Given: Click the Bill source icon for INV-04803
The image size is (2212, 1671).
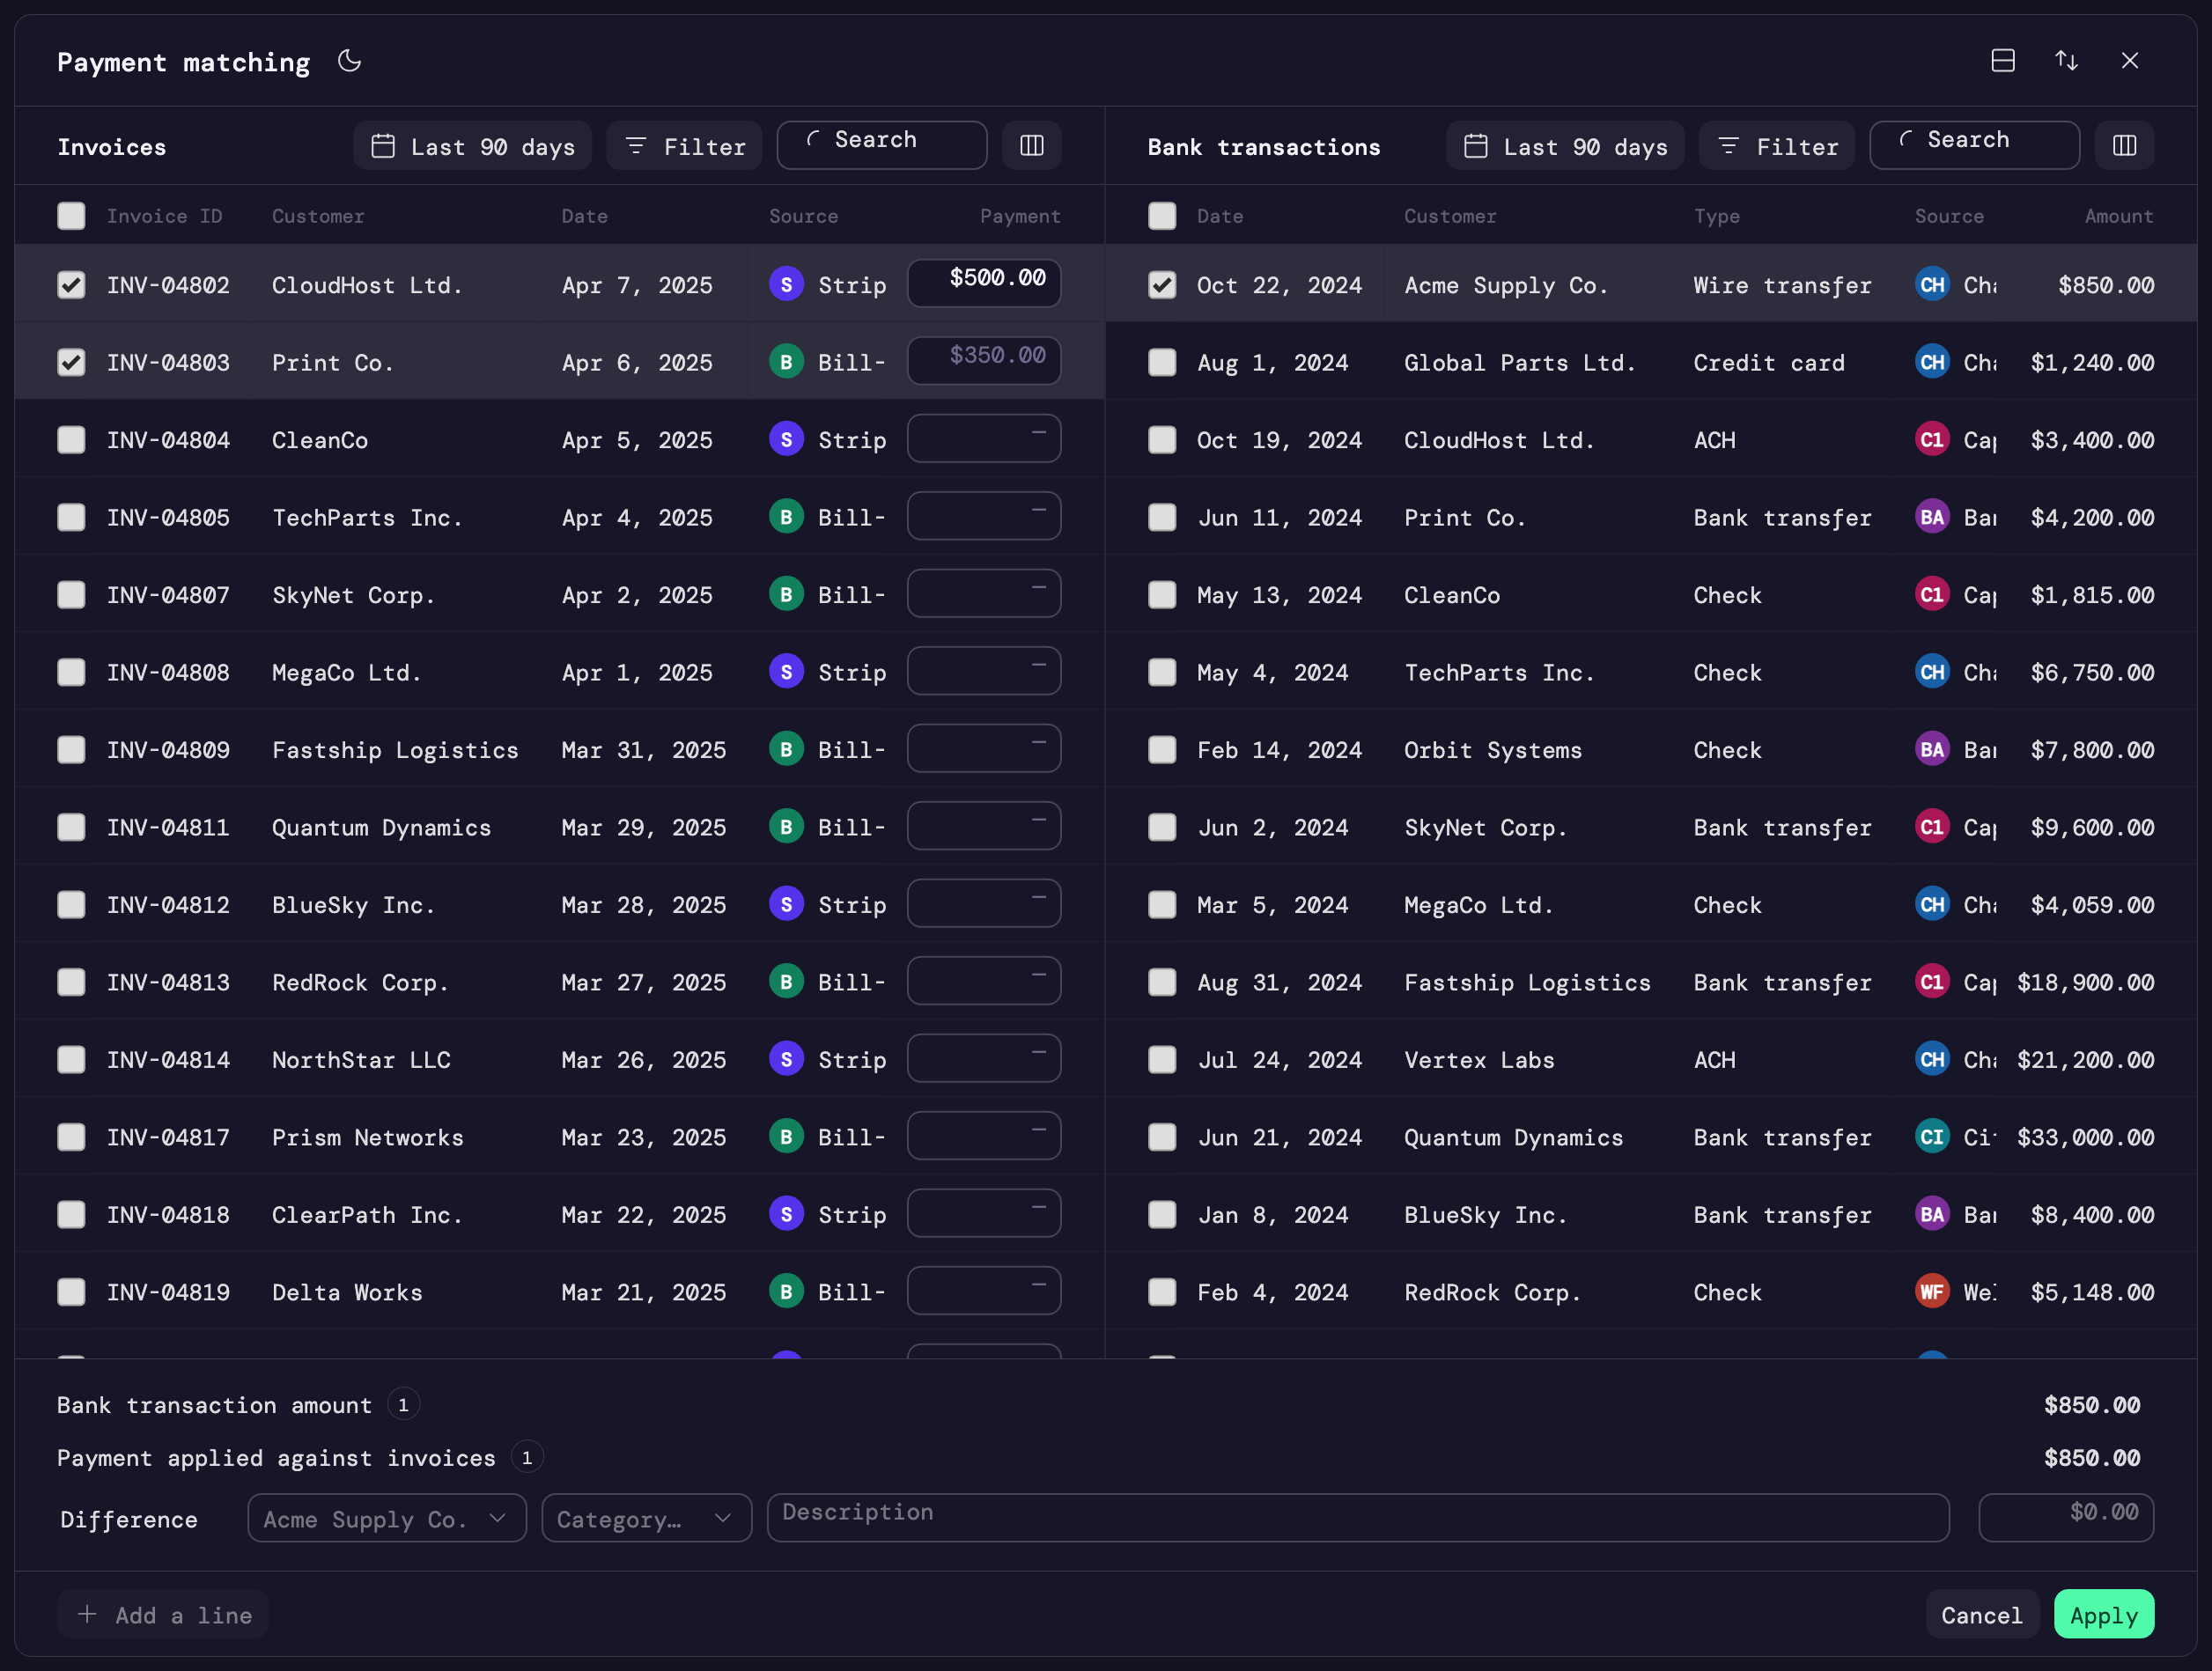Looking at the screenshot, I should point(787,361).
